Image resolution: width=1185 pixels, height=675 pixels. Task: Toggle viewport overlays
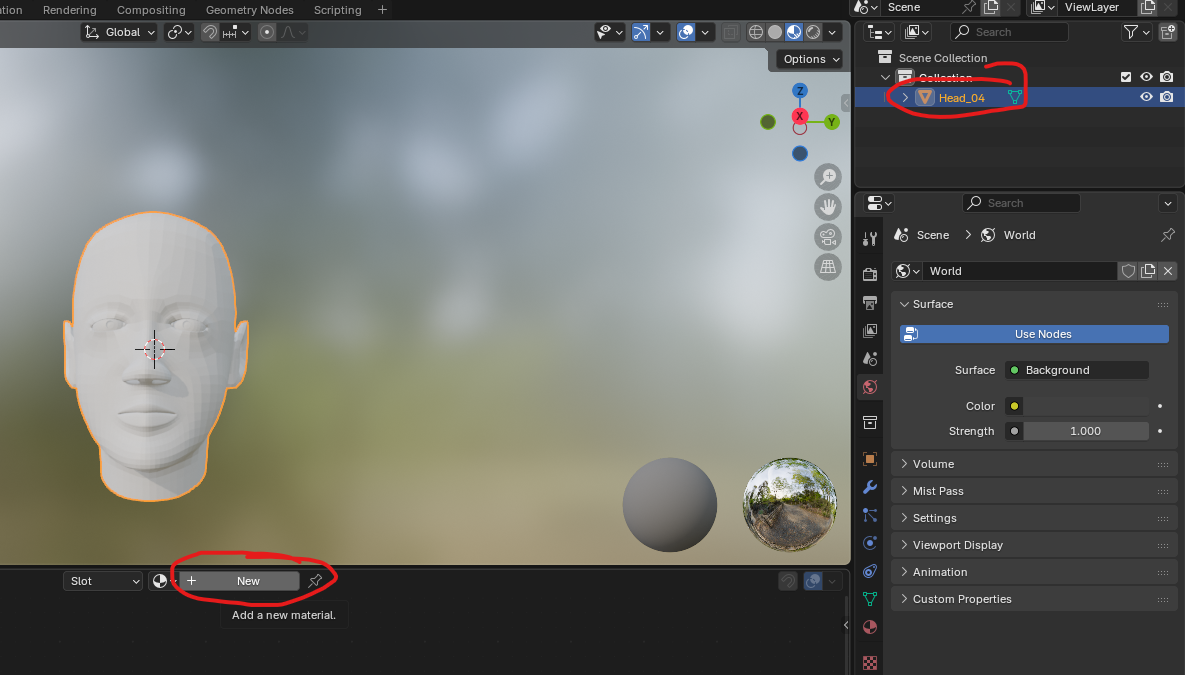[686, 33]
